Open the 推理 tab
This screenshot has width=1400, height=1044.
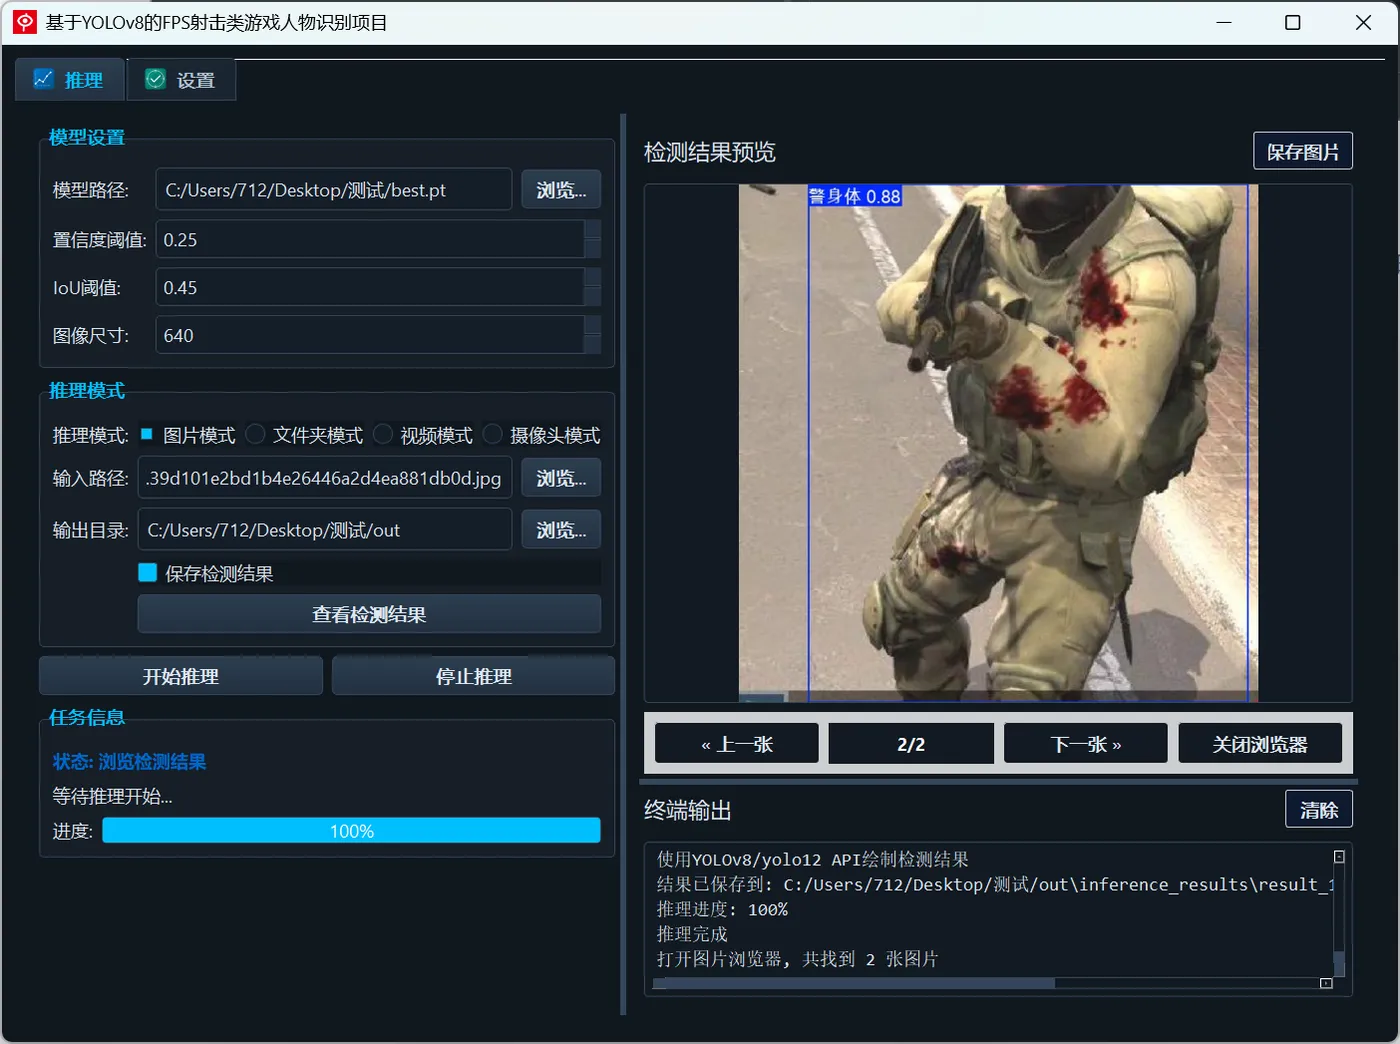click(69, 80)
